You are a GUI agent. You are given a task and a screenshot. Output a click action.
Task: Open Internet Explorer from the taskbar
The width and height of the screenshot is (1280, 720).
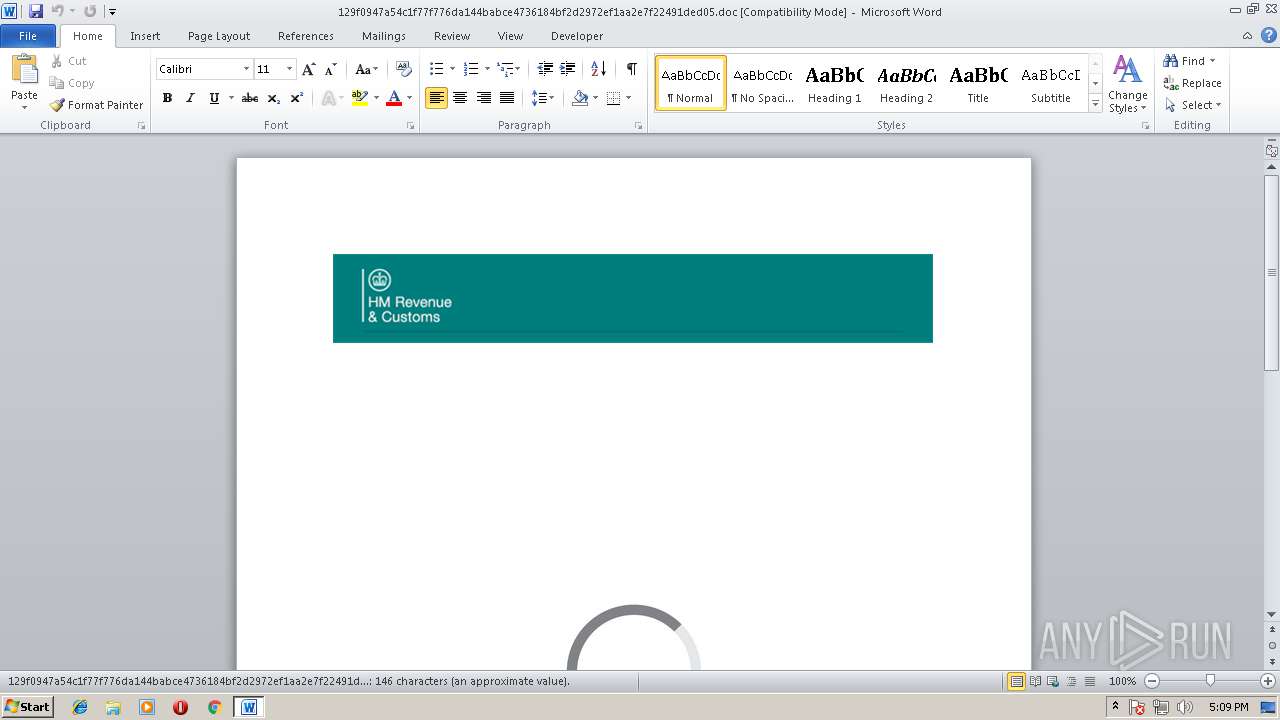80,707
